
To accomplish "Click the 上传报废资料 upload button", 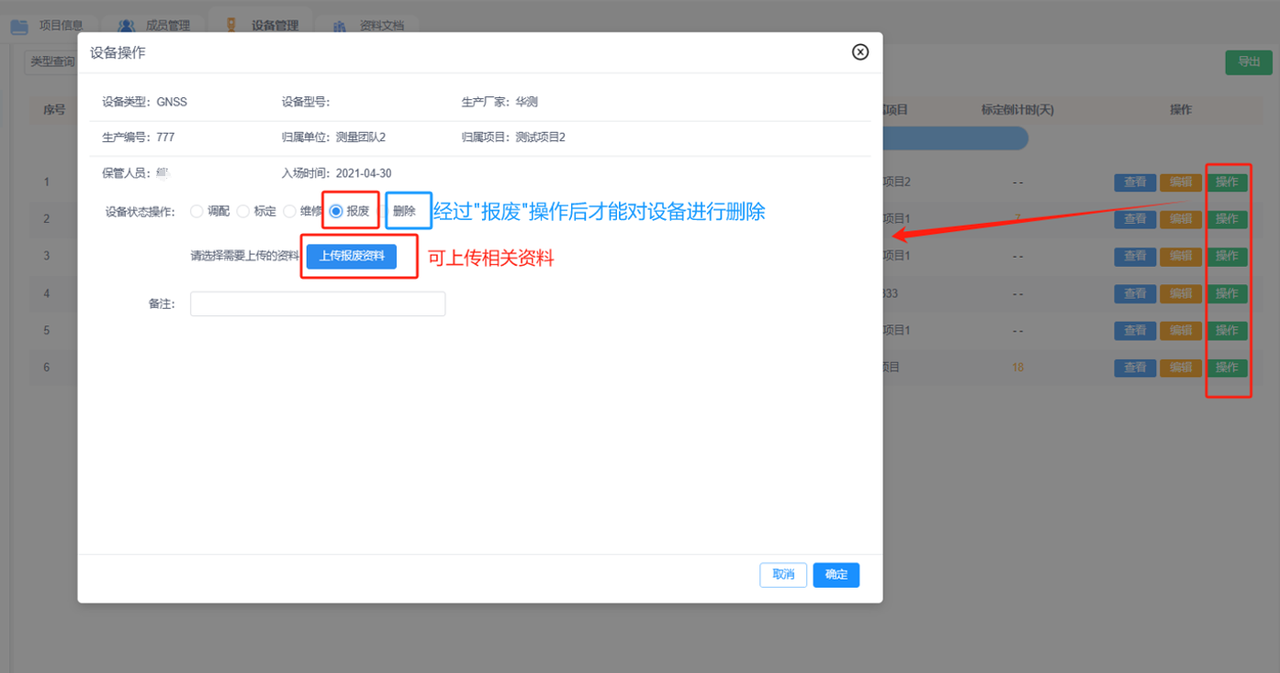I will (x=351, y=256).
